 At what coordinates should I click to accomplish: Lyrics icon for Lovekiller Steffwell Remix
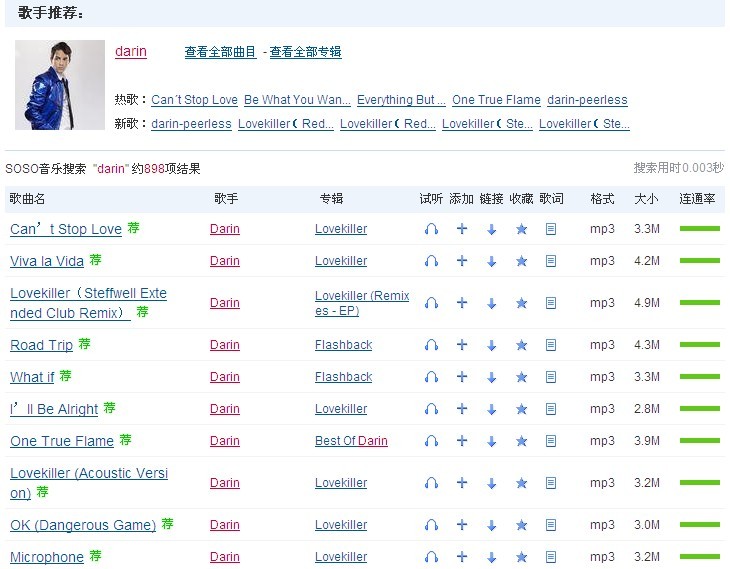pos(551,303)
